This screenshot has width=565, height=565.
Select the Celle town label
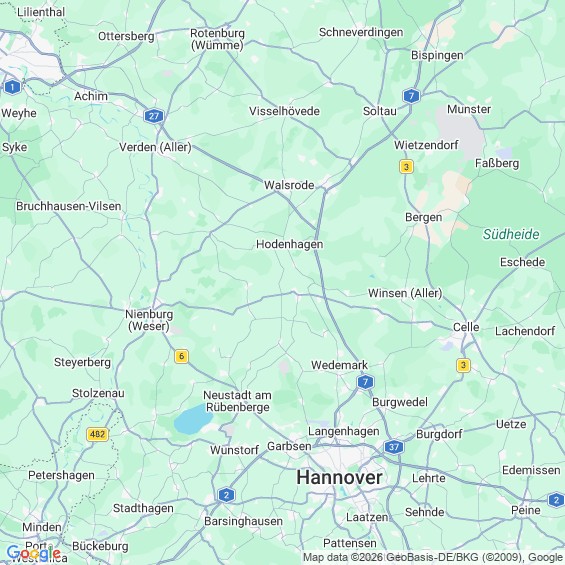pyautogui.click(x=466, y=327)
